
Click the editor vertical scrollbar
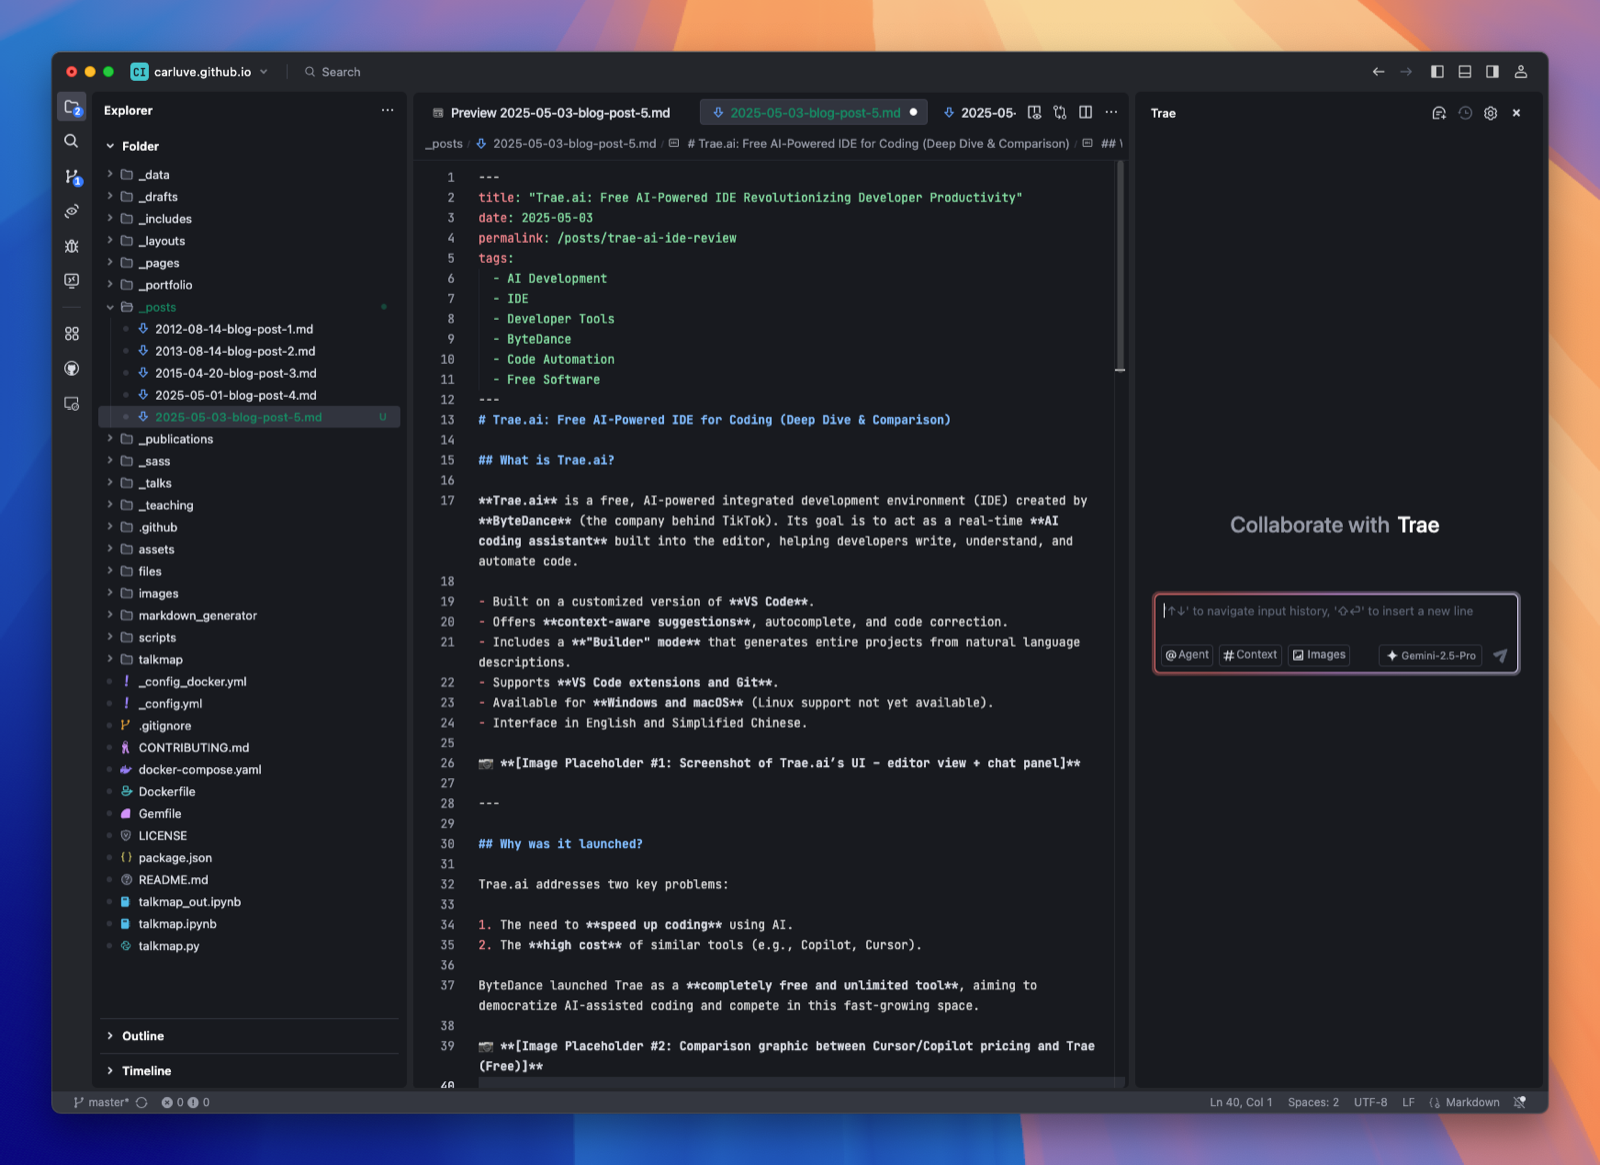pos(1120,270)
